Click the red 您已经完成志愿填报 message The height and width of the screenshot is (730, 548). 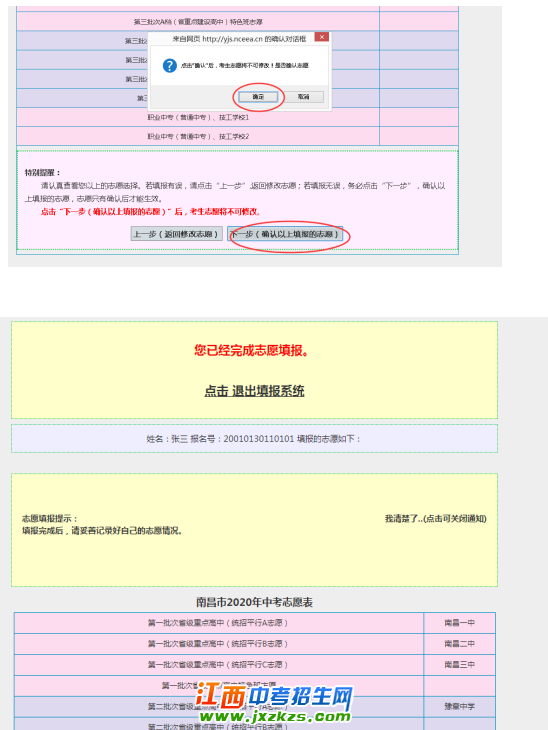coord(252,351)
